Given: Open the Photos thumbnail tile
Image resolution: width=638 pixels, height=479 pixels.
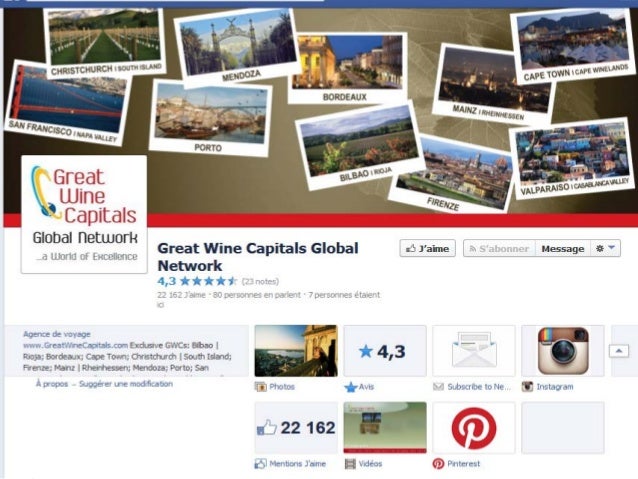Looking at the screenshot, I should [x=296, y=351].
